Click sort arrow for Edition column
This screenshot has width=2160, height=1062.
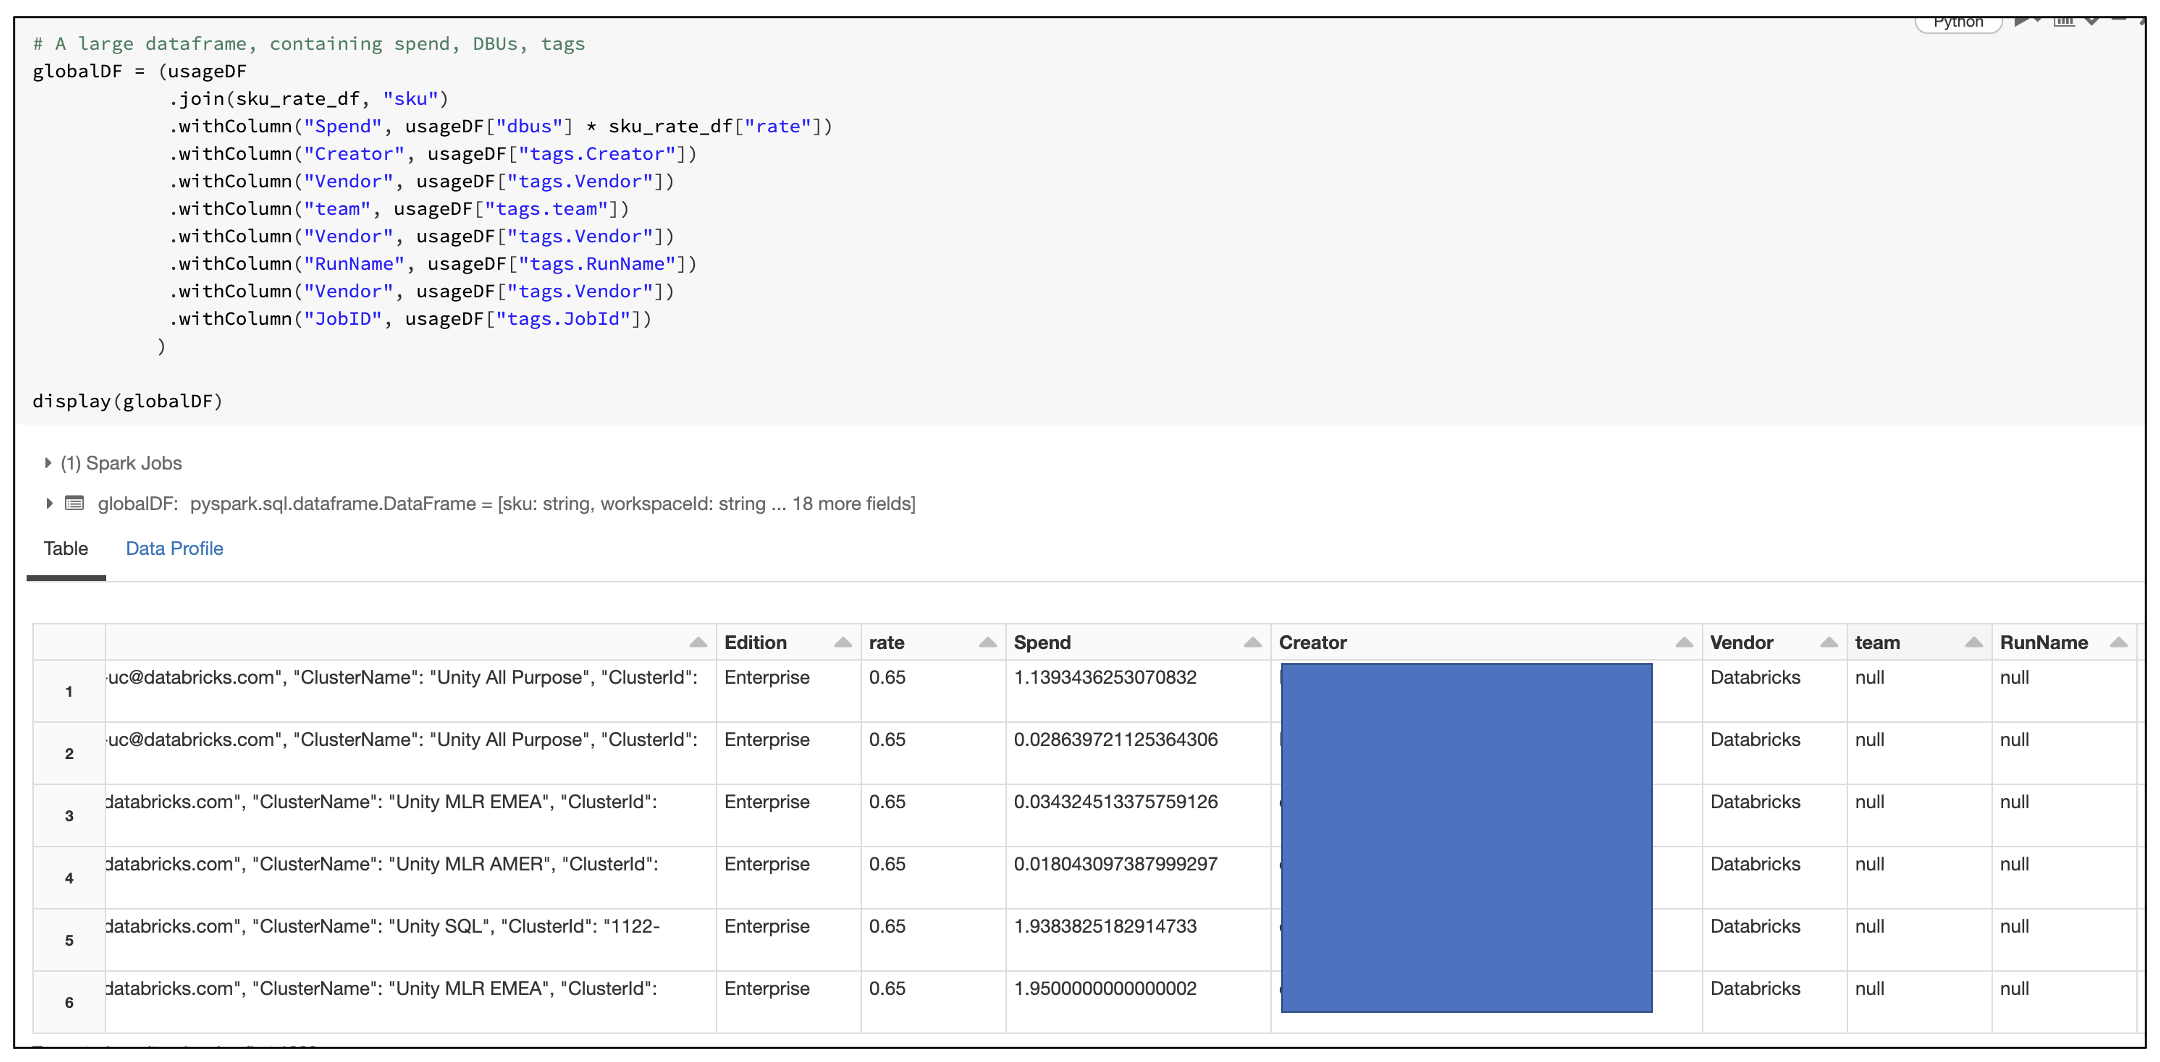point(843,643)
